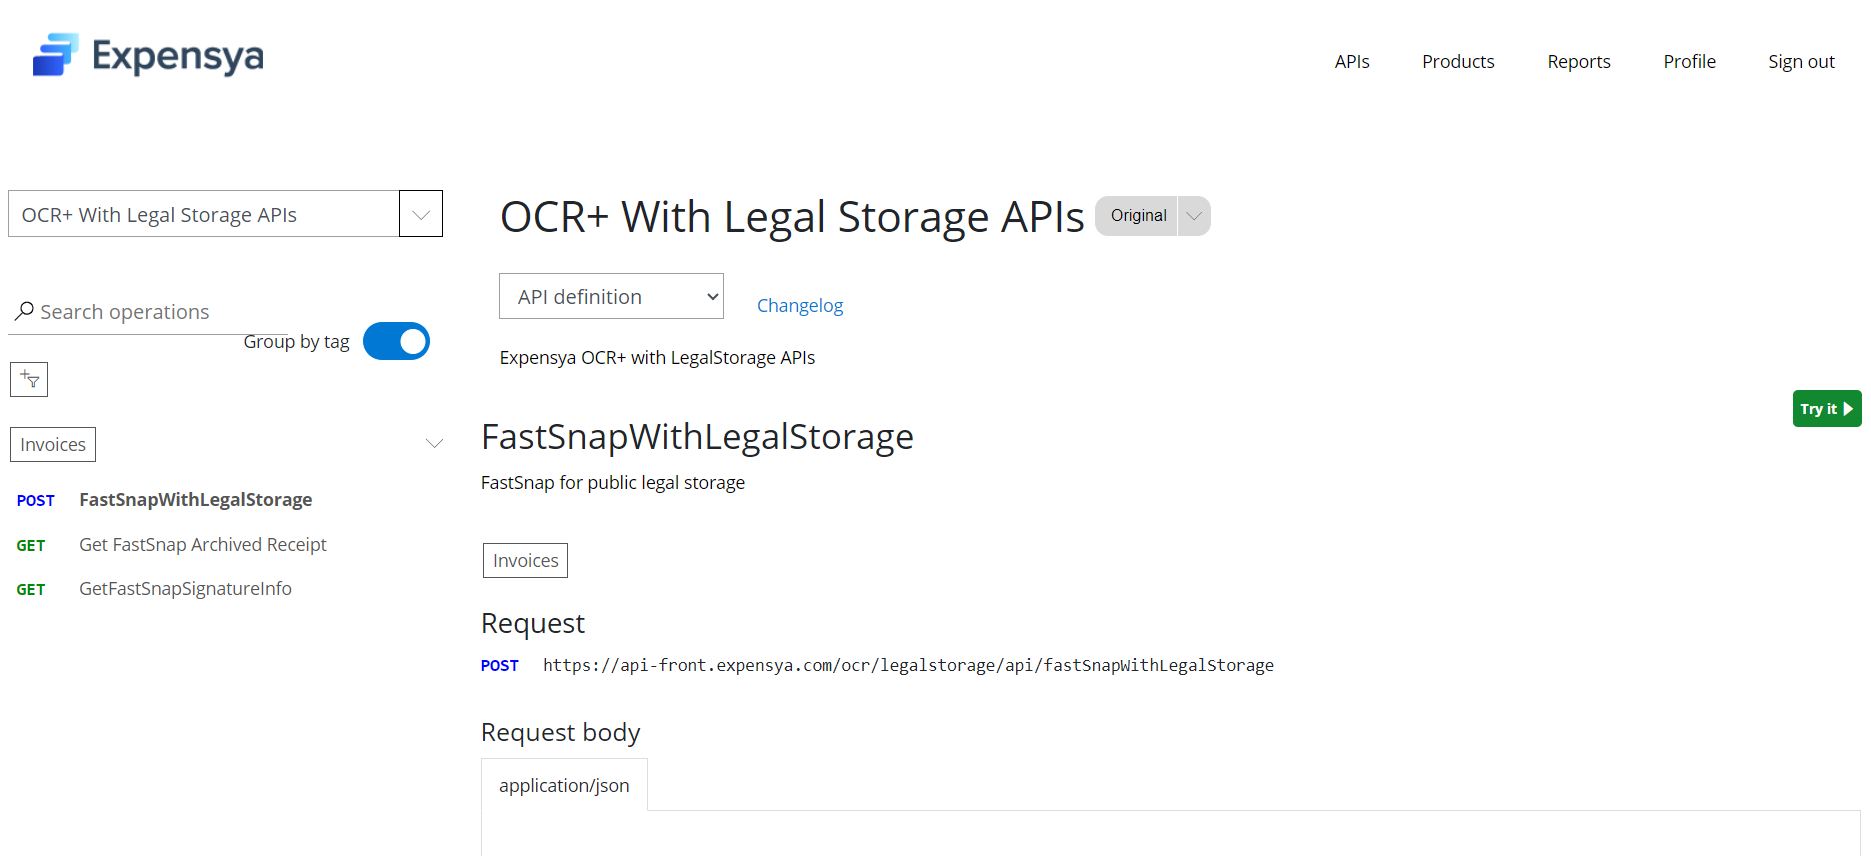1871x856 pixels.
Task: Collapse the Invoices group chevron
Action: (x=434, y=444)
